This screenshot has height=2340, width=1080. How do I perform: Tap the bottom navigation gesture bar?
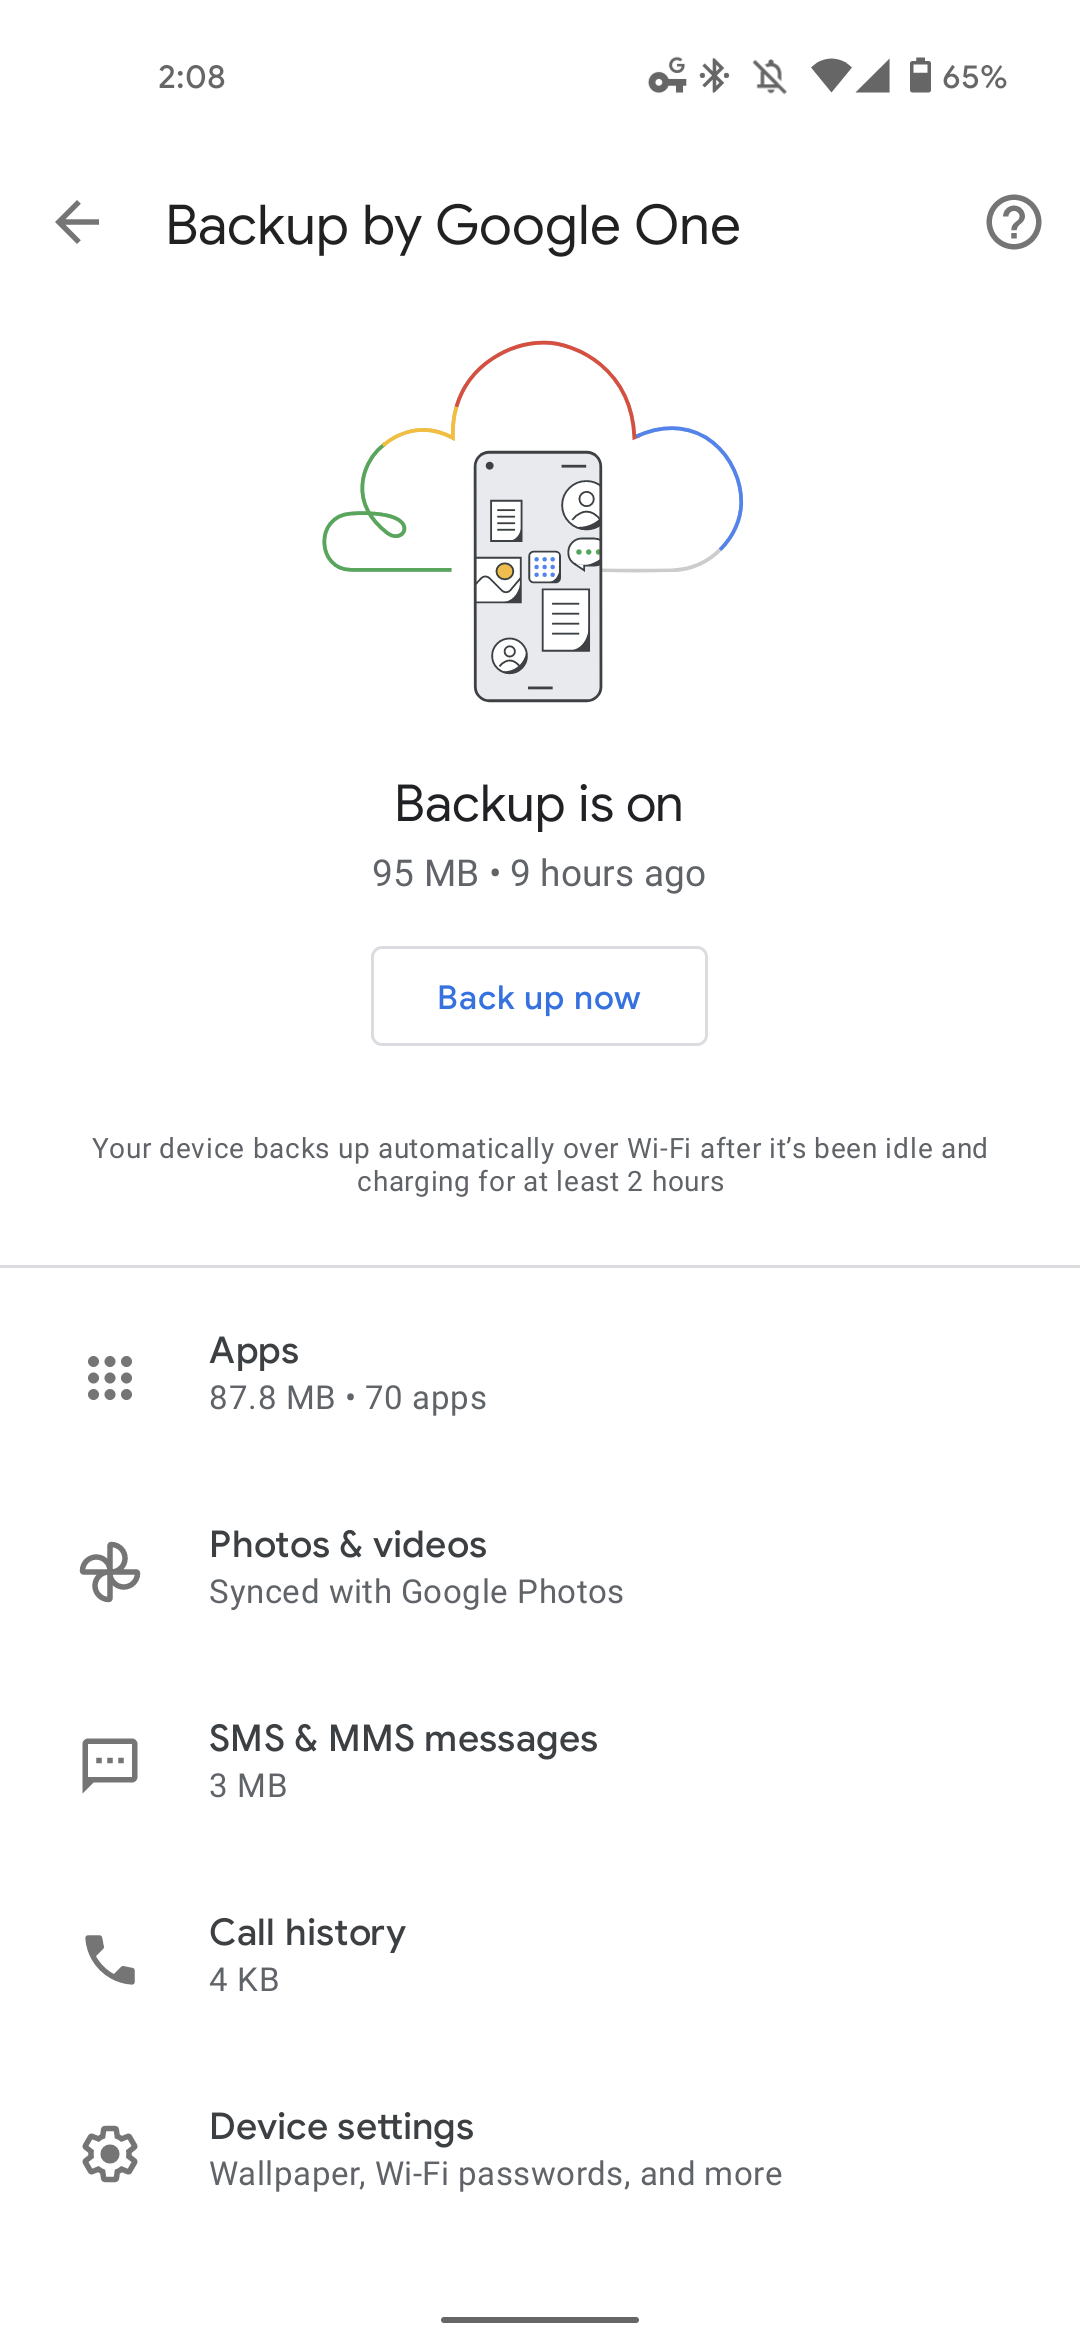tap(540, 2319)
